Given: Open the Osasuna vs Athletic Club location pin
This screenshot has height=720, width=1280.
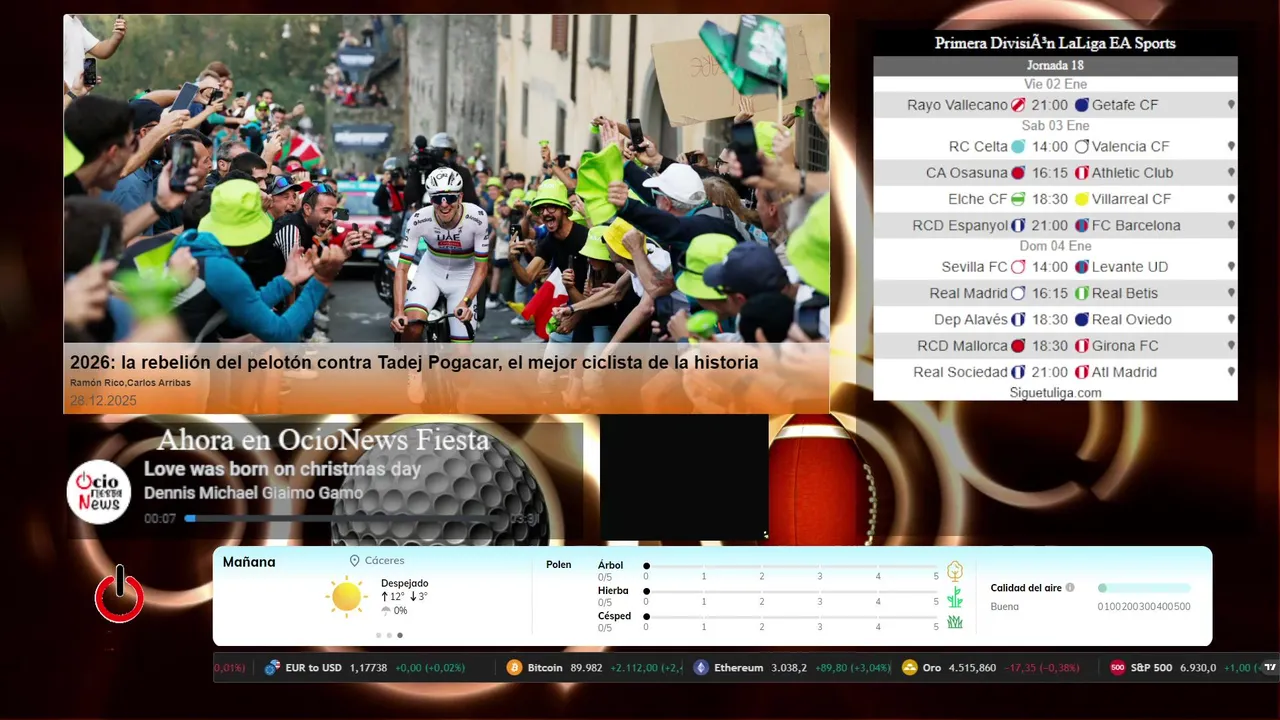Looking at the screenshot, I should [x=1231, y=173].
